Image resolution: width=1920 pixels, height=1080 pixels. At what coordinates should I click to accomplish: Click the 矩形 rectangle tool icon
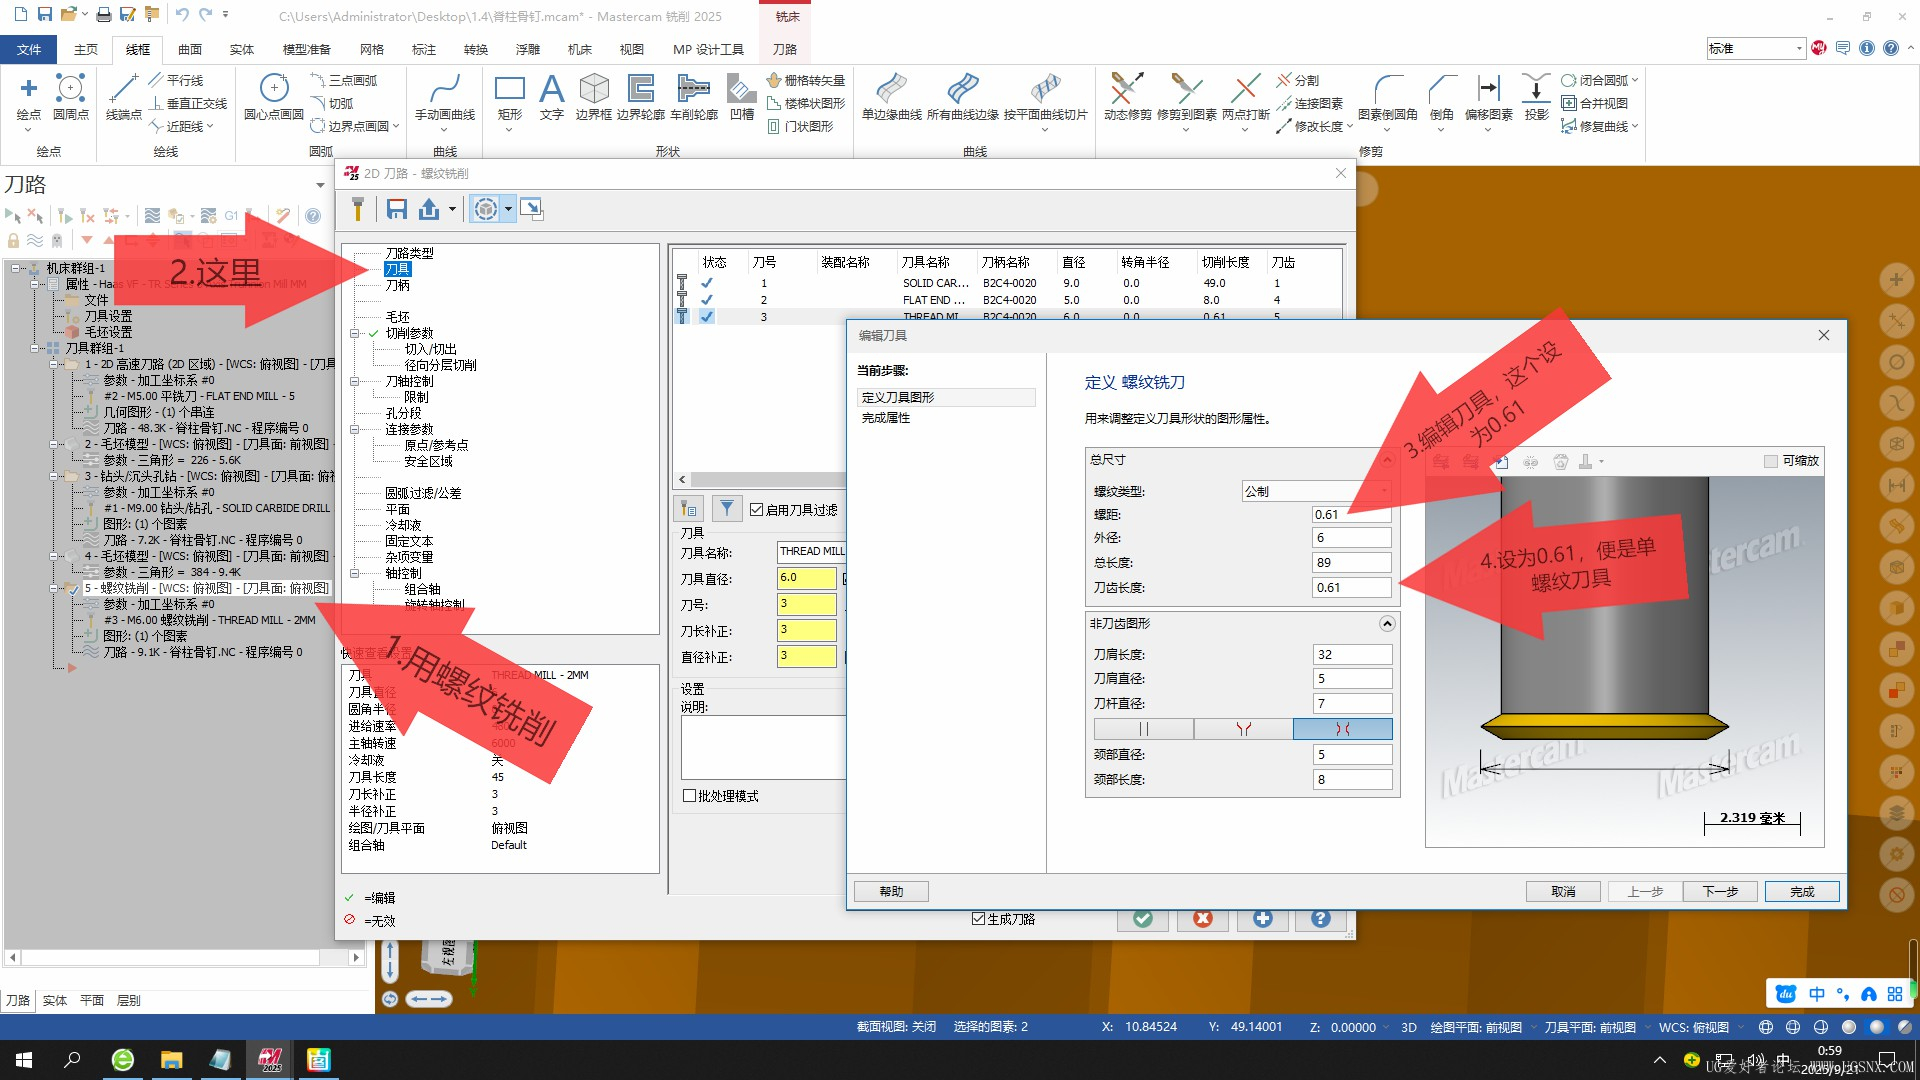509,90
